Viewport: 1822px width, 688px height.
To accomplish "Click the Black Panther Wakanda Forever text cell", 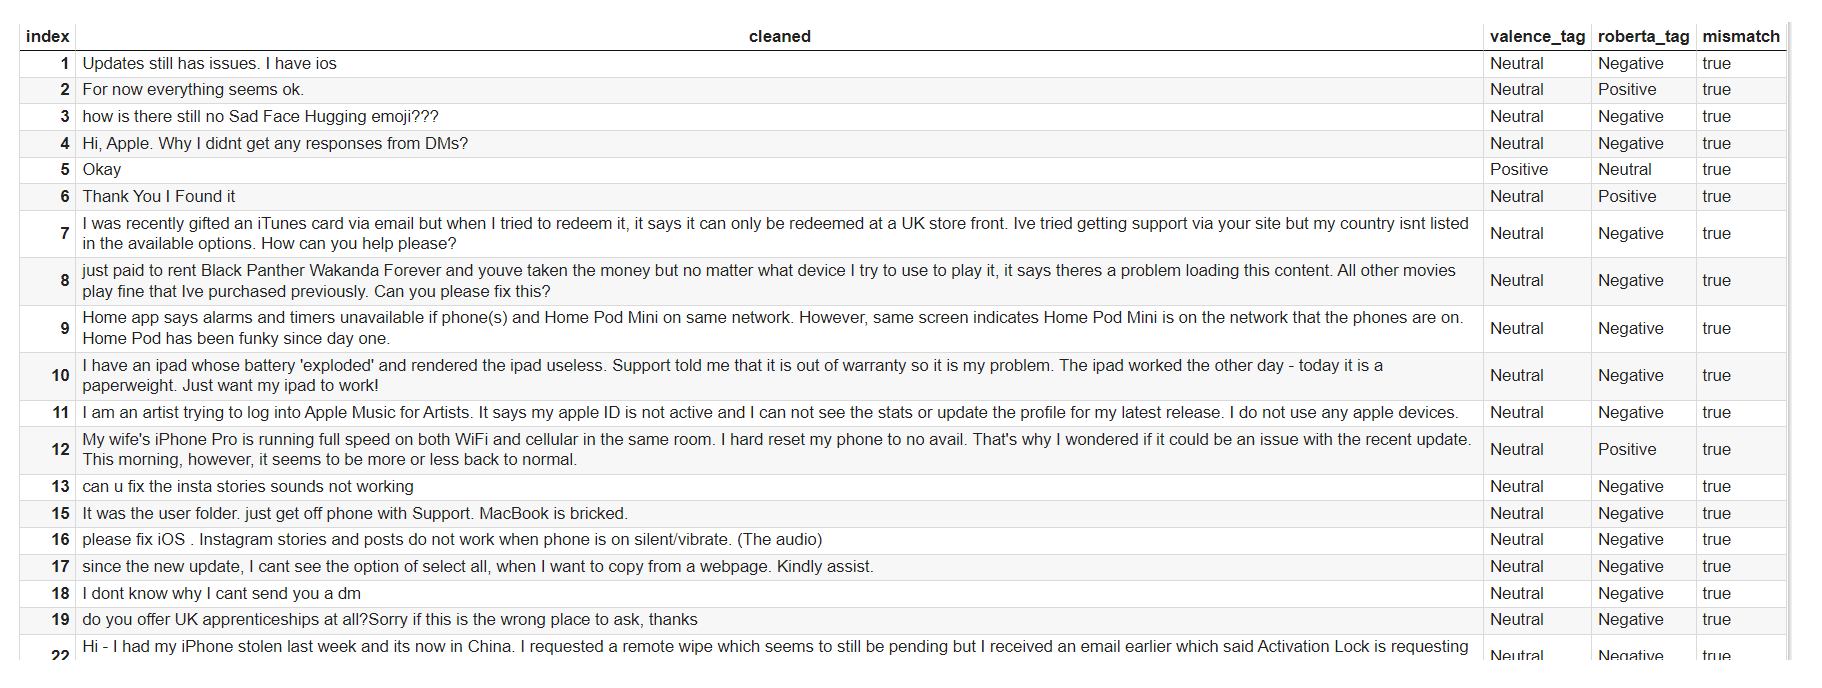I will pyautogui.click(x=768, y=281).
